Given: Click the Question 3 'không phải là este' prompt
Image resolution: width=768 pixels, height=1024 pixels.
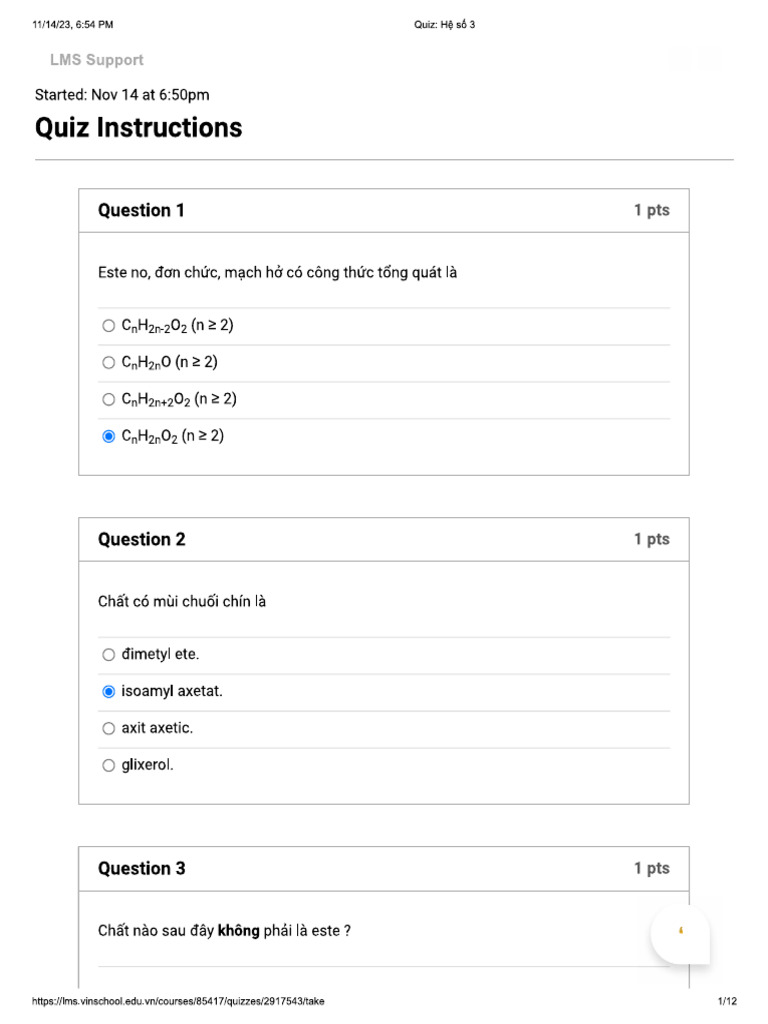Looking at the screenshot, I should pos(224,930).
